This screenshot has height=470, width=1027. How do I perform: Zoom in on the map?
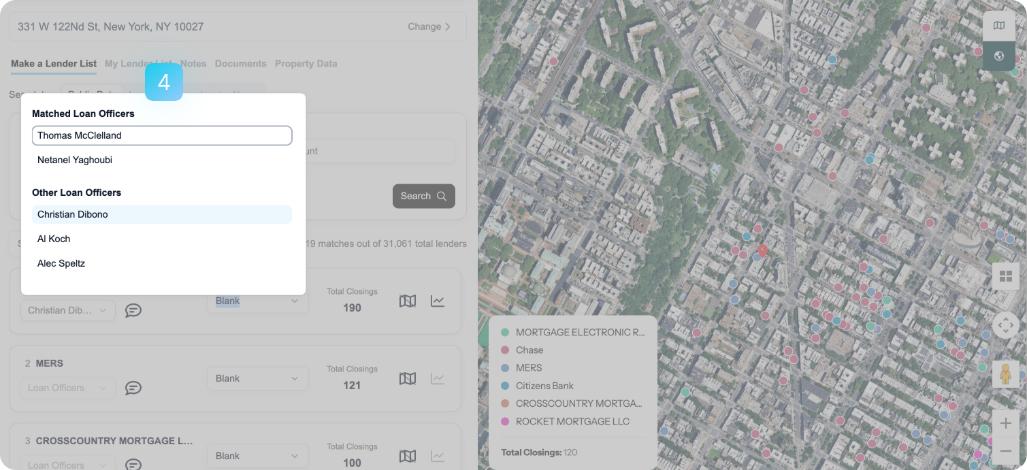(x=1005, y=423)
